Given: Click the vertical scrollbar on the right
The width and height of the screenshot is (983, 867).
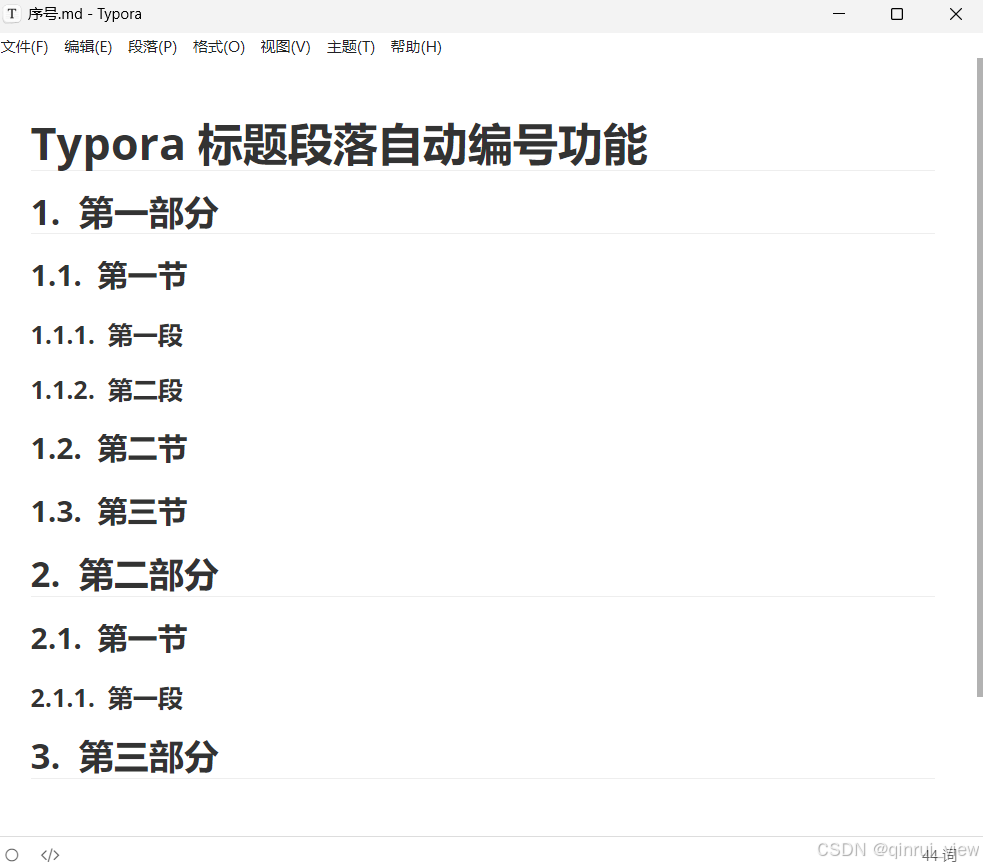Looking at the screenshot, I should coord(979,377).
